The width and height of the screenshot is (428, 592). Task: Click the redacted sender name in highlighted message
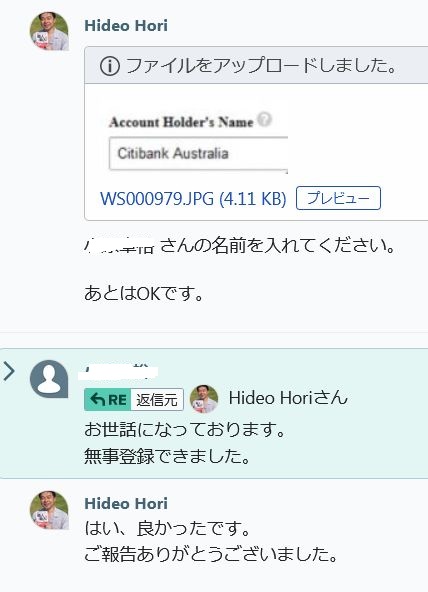pos(120,372)
